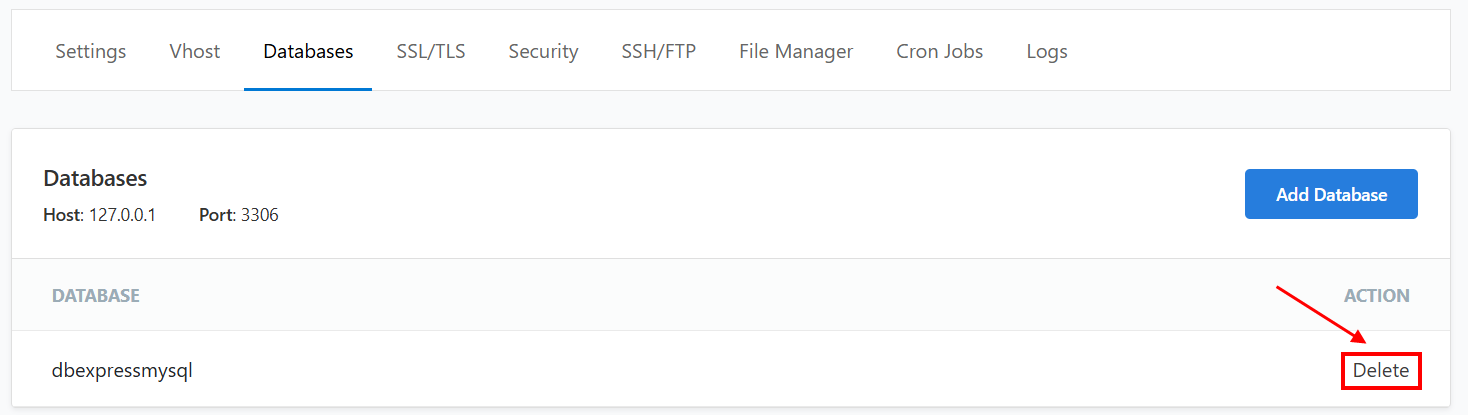Screen dimensions: 1468x415
Task: Open the File Manager tab
Action: point(796,51)
